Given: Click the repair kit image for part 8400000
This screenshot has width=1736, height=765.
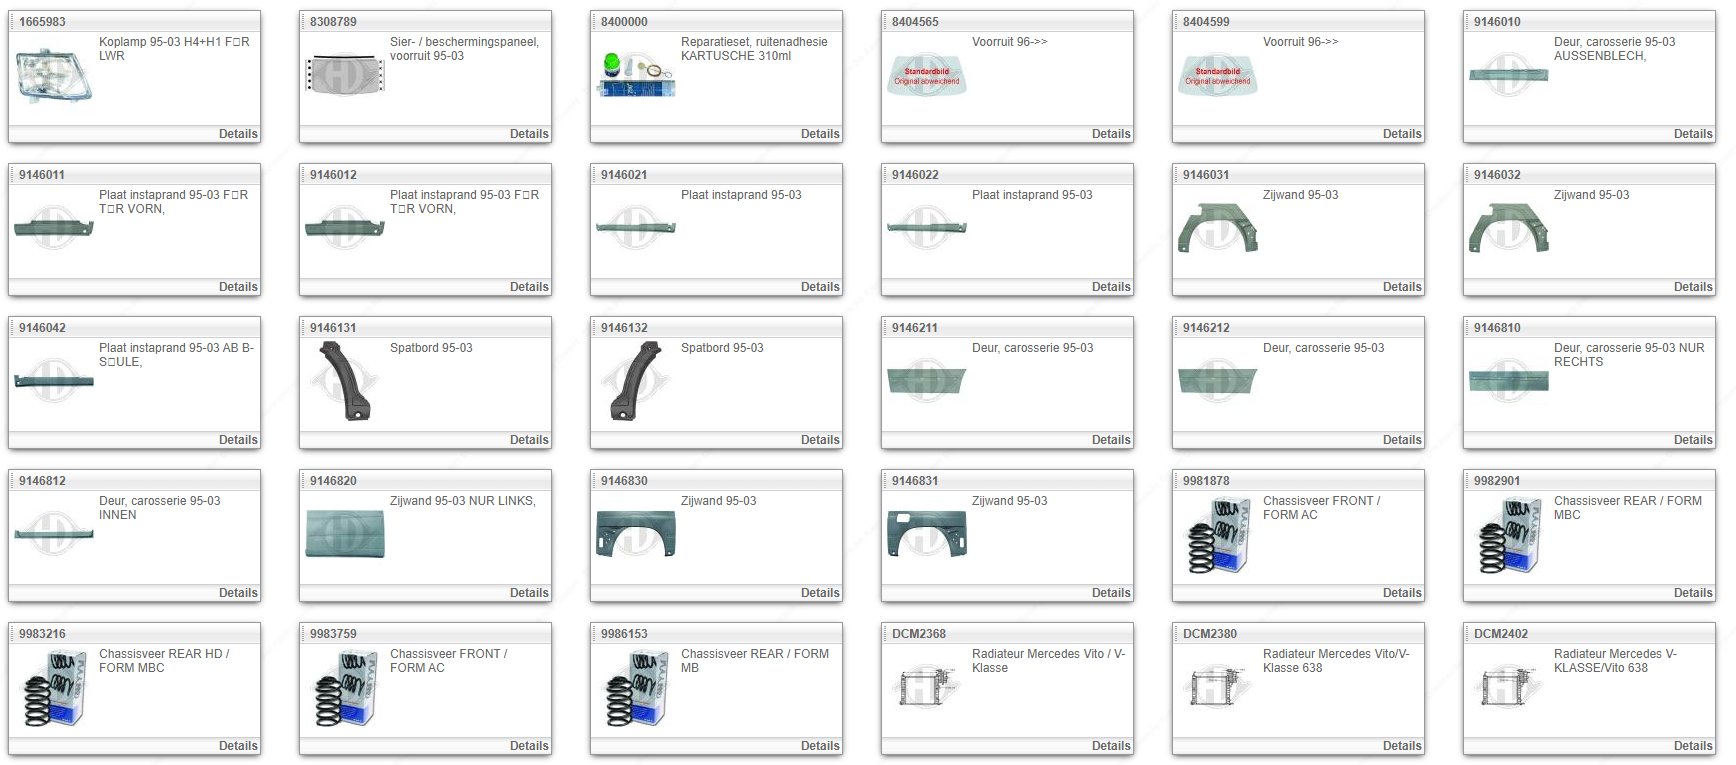Looking at the screenshot, I should pos(636,75).
